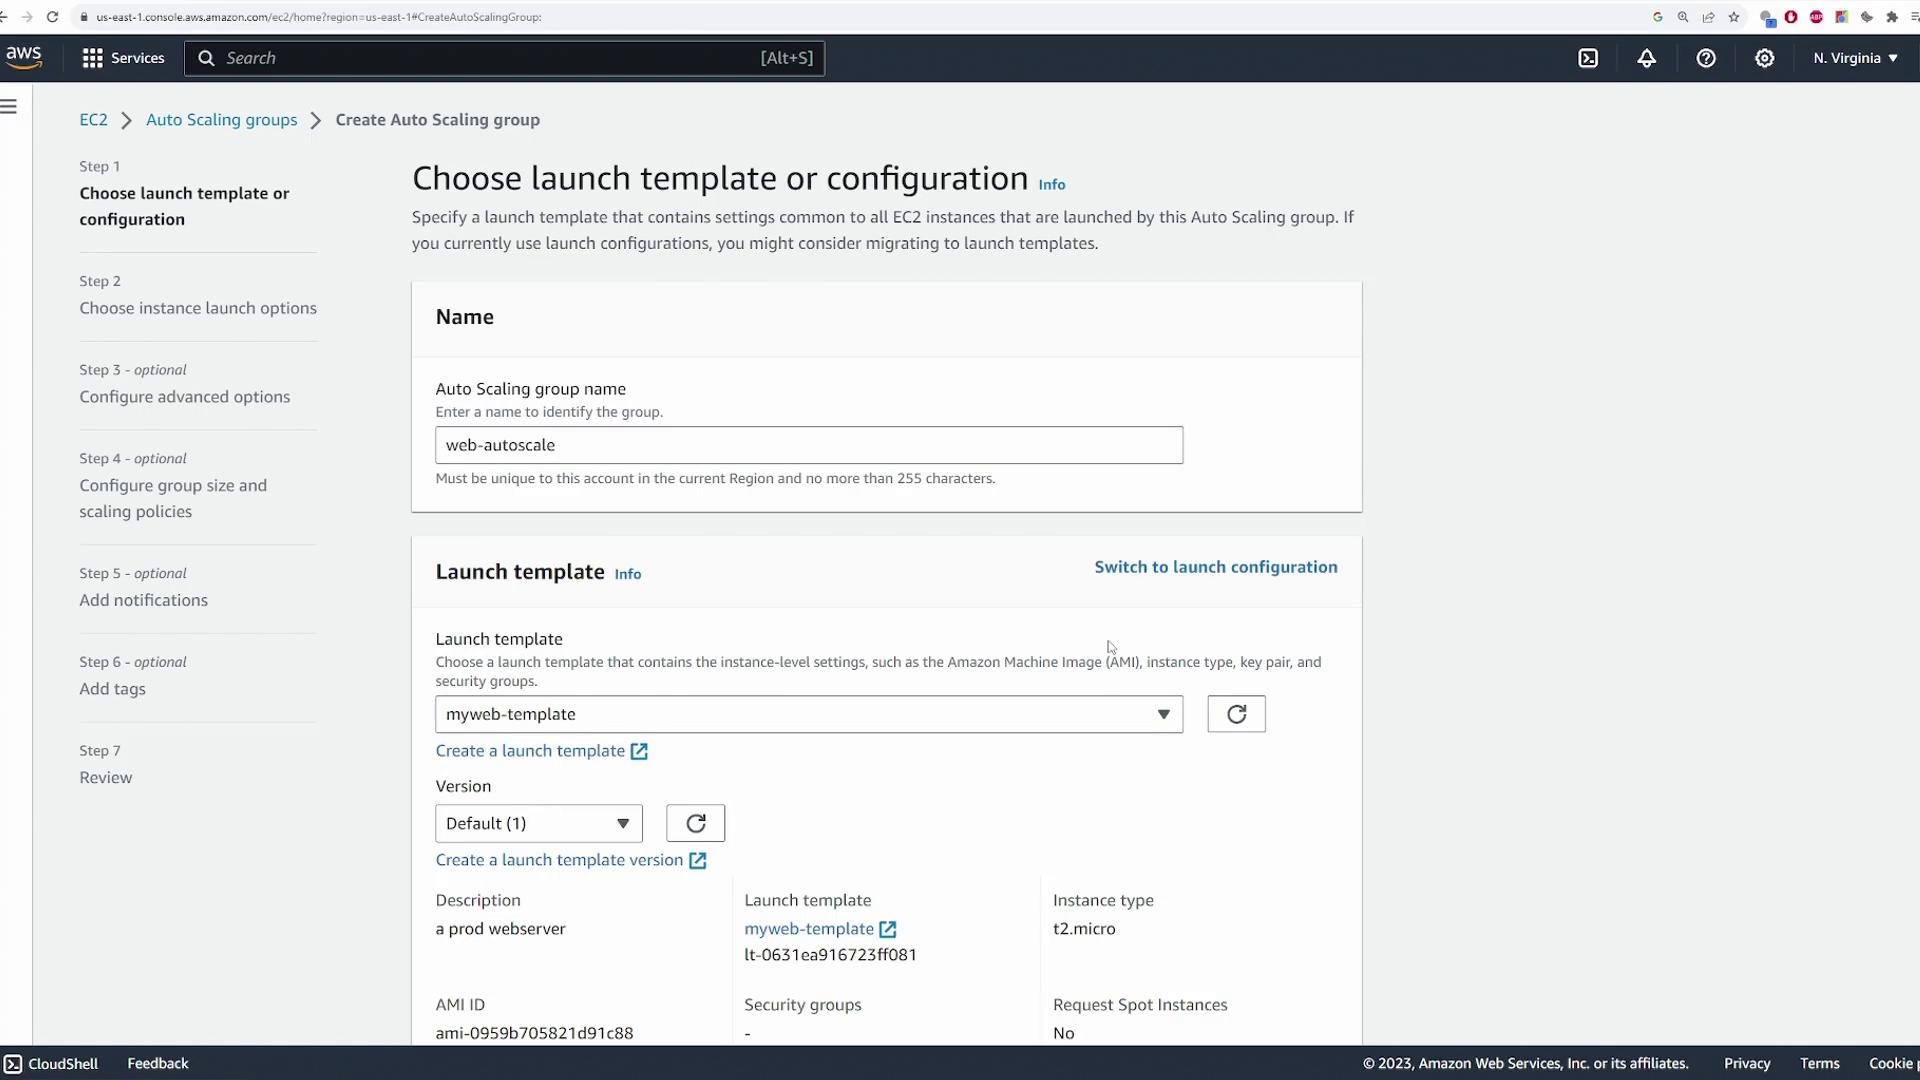Refresh the launch template list
Viewport: 1920px width, 1080px height.
pos(1236,714)
